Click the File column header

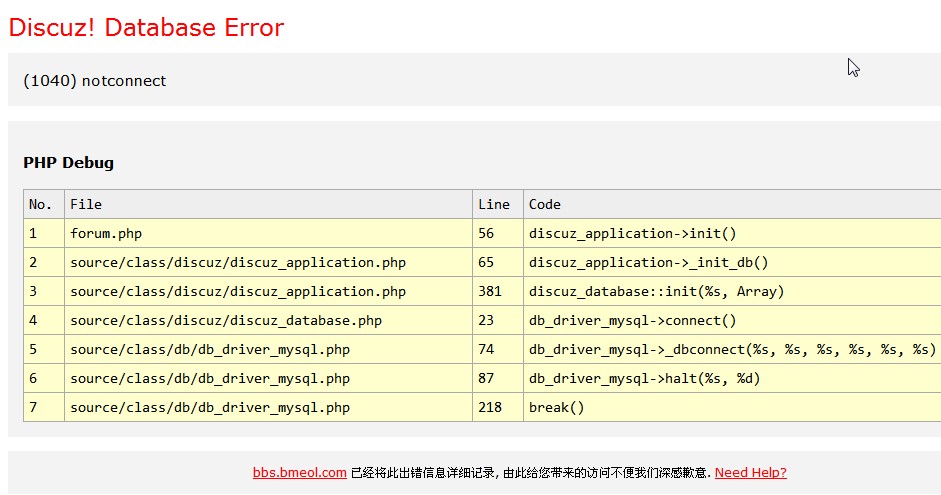[86, 205]
